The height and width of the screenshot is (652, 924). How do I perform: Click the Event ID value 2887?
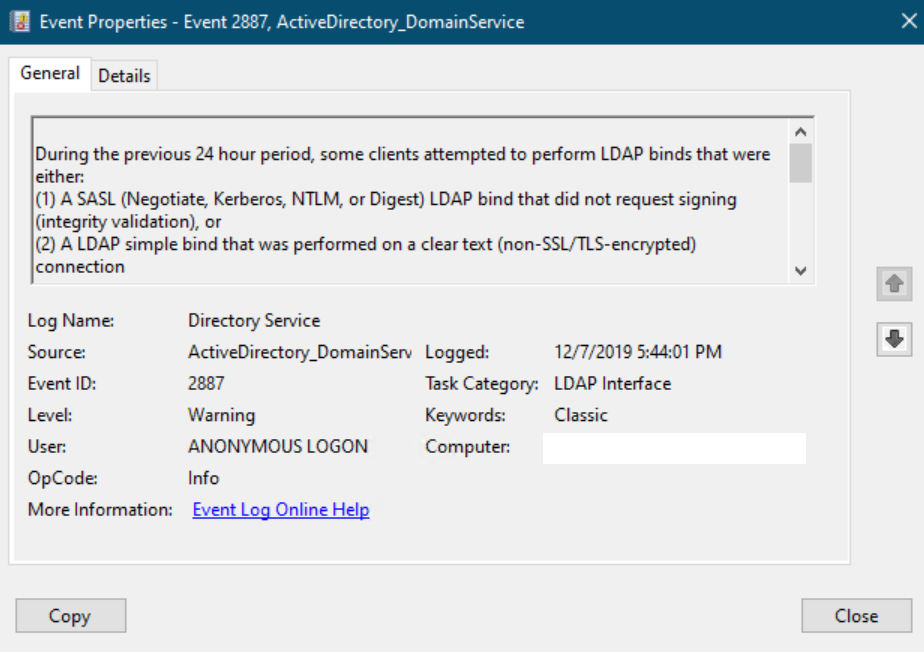206,384
